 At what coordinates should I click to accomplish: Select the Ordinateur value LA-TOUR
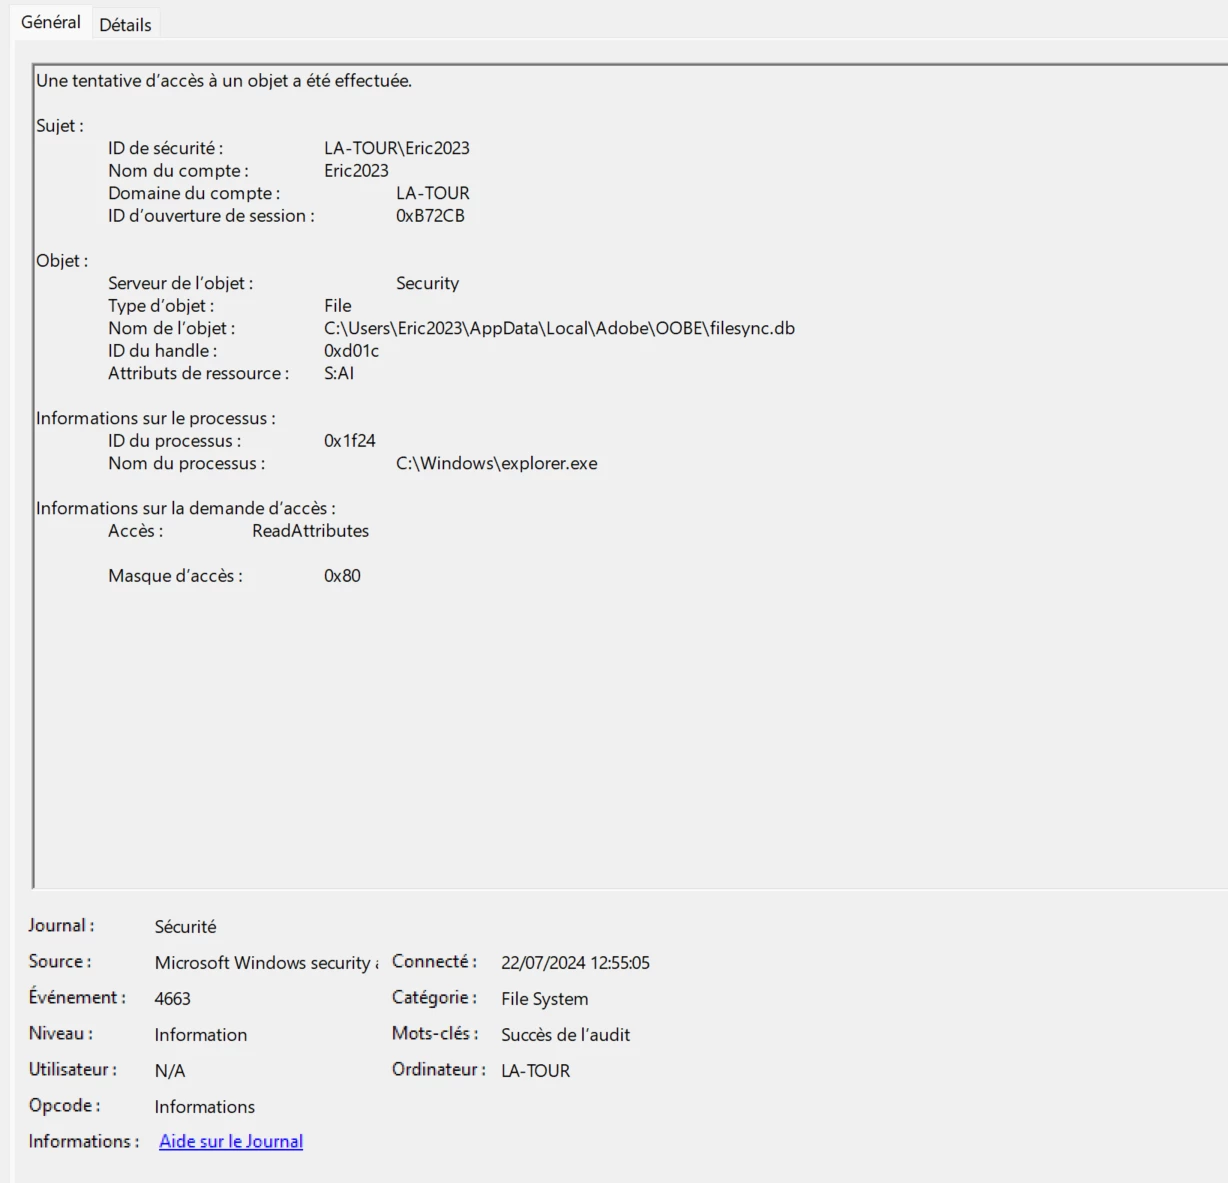pyautogui.click(x=535, y=1071)
